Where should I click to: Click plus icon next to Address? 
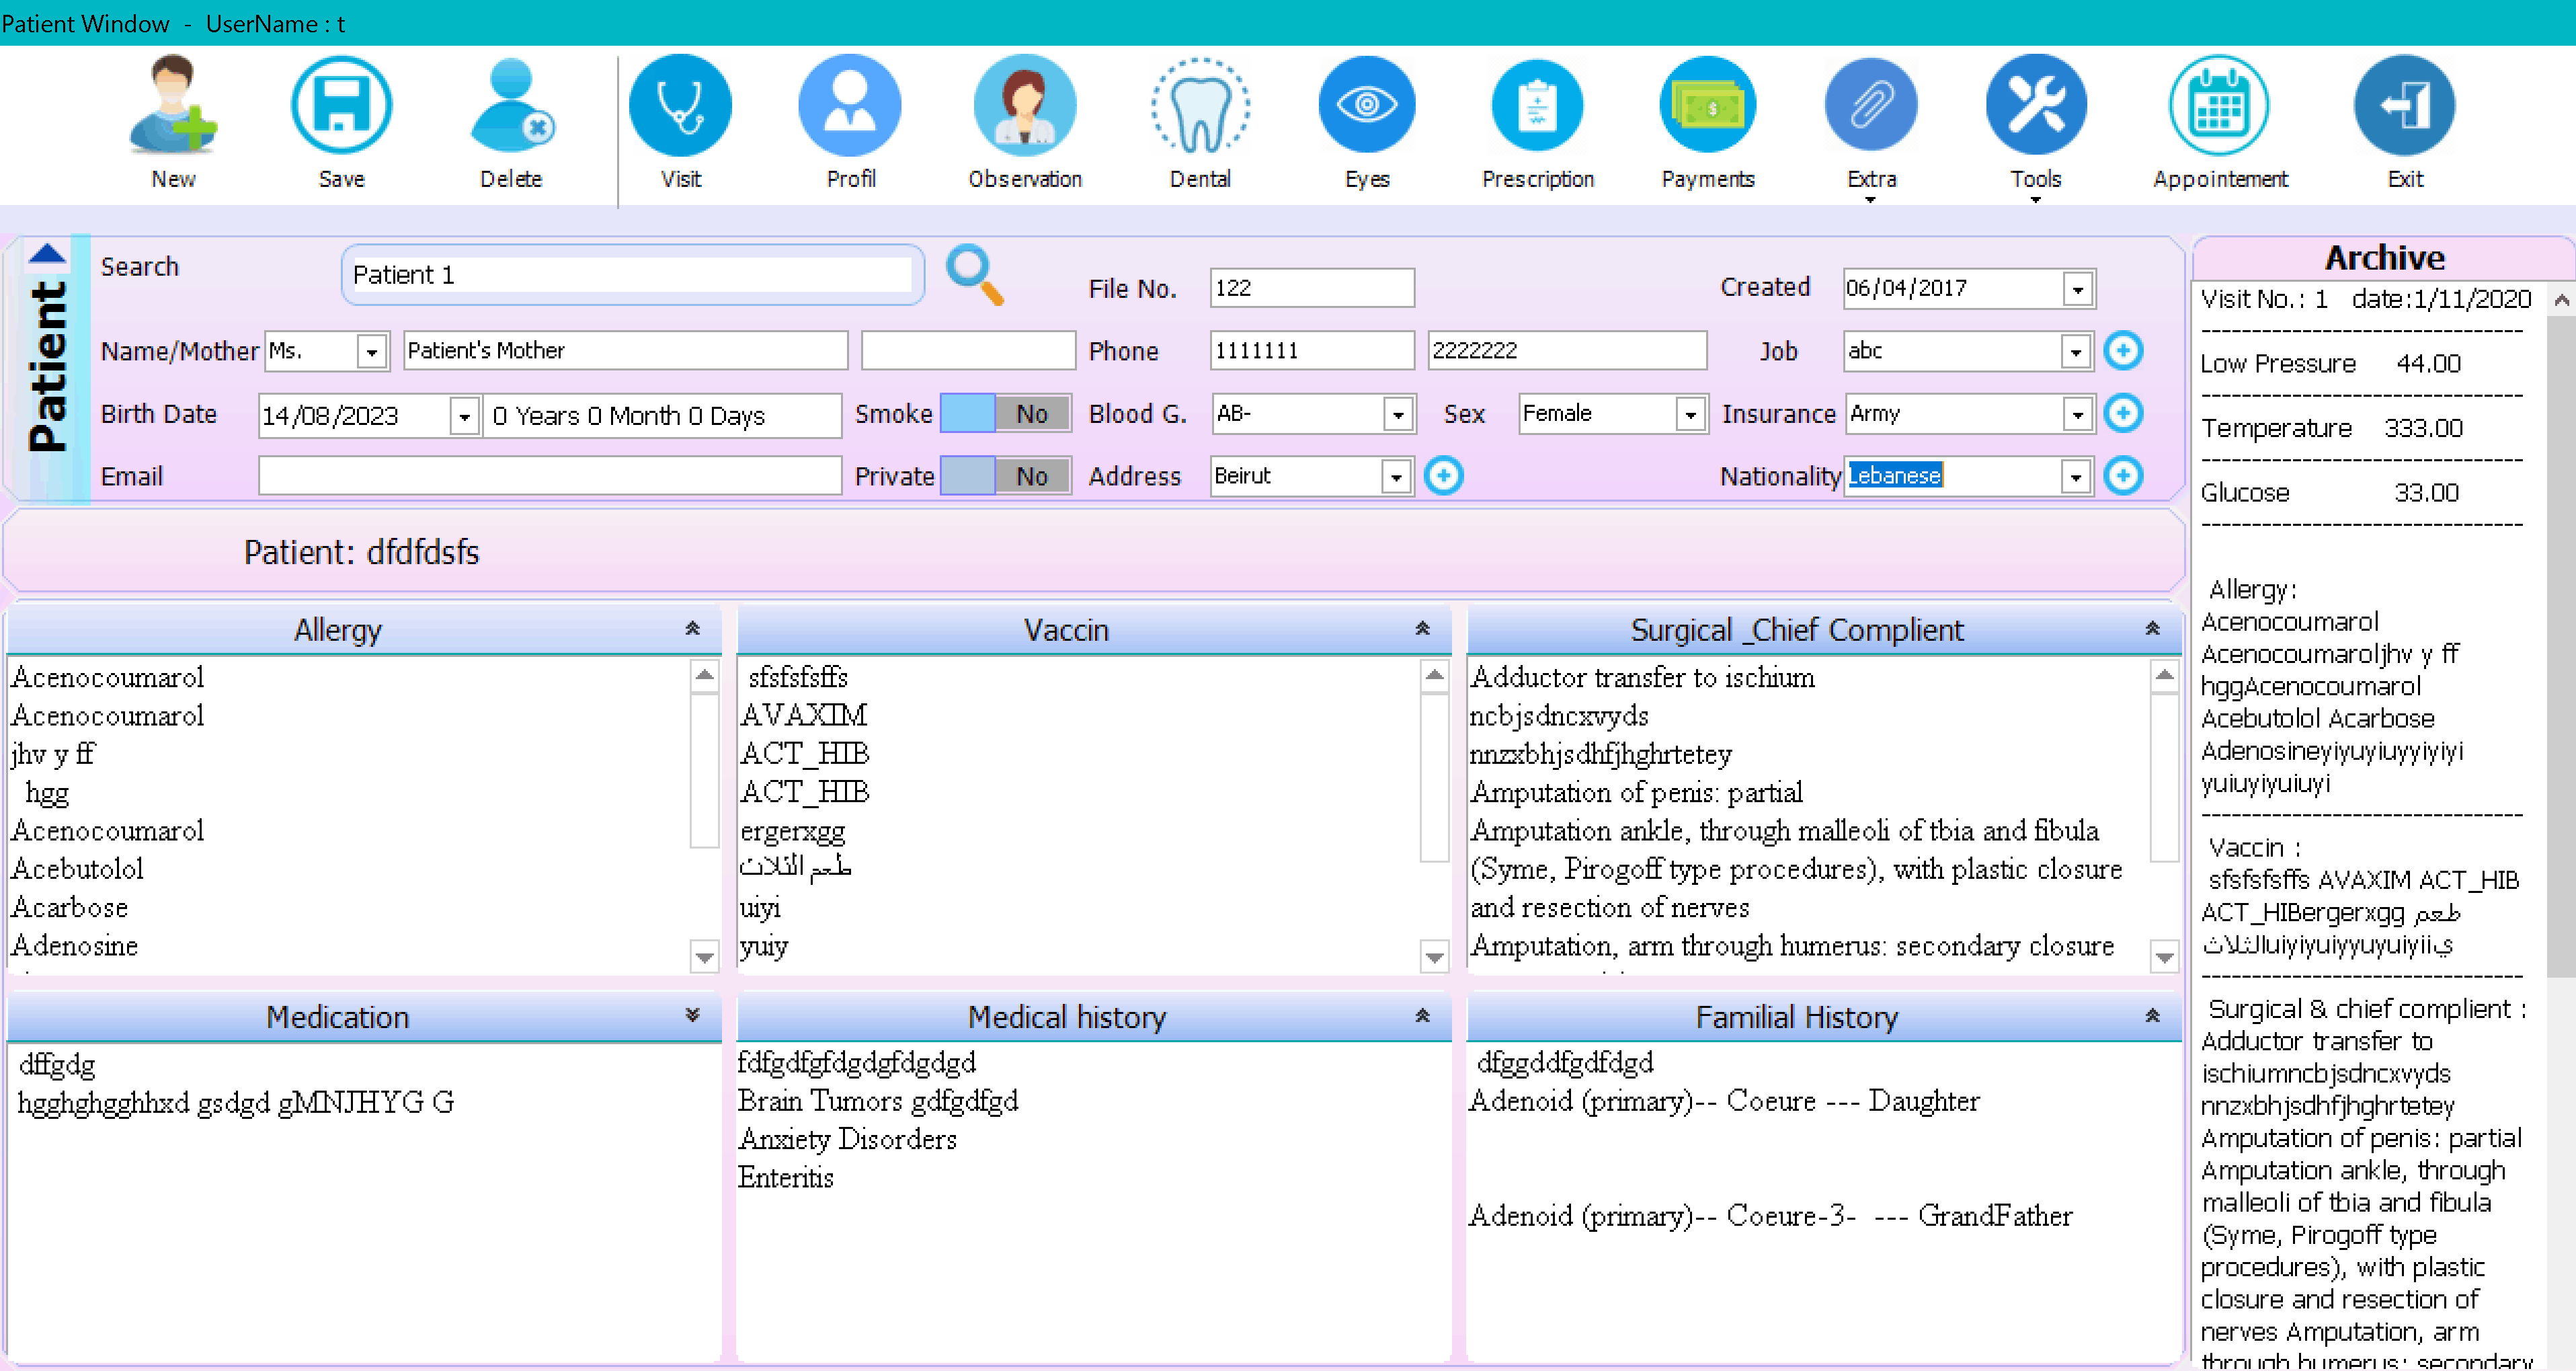click(x=1443, y=476)
